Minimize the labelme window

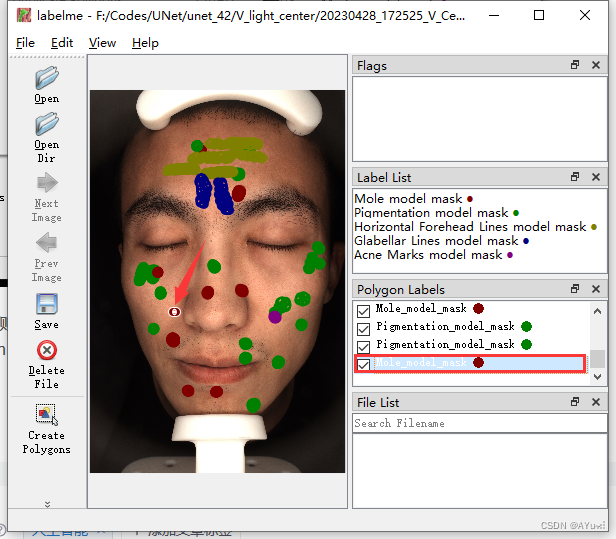click(494, 15)
